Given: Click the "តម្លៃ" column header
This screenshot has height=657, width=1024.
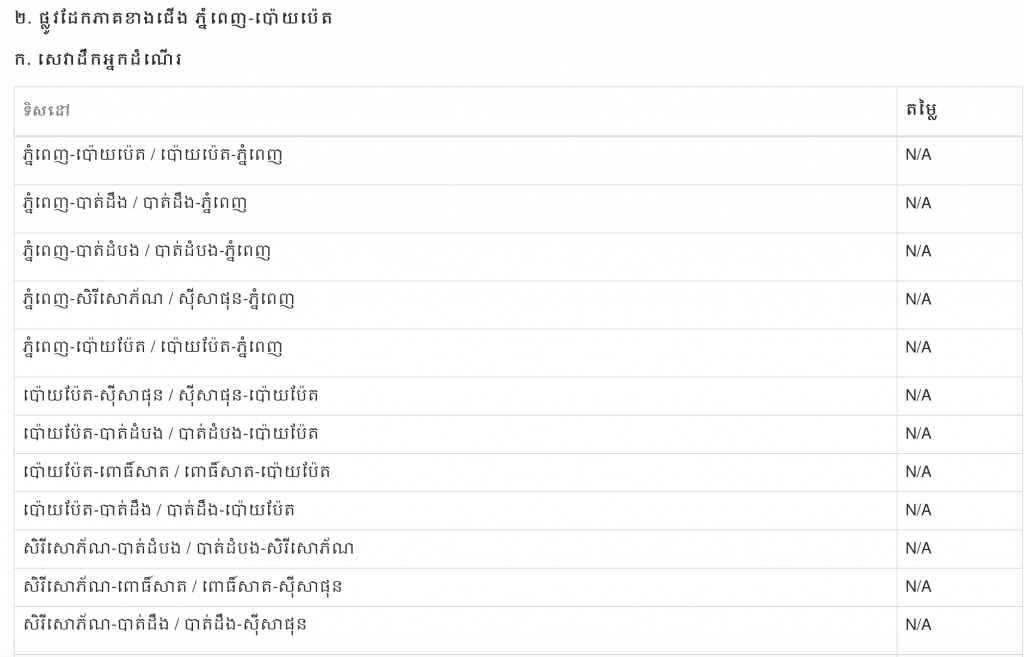Looking at the screenshot, I should pos(921,110).
